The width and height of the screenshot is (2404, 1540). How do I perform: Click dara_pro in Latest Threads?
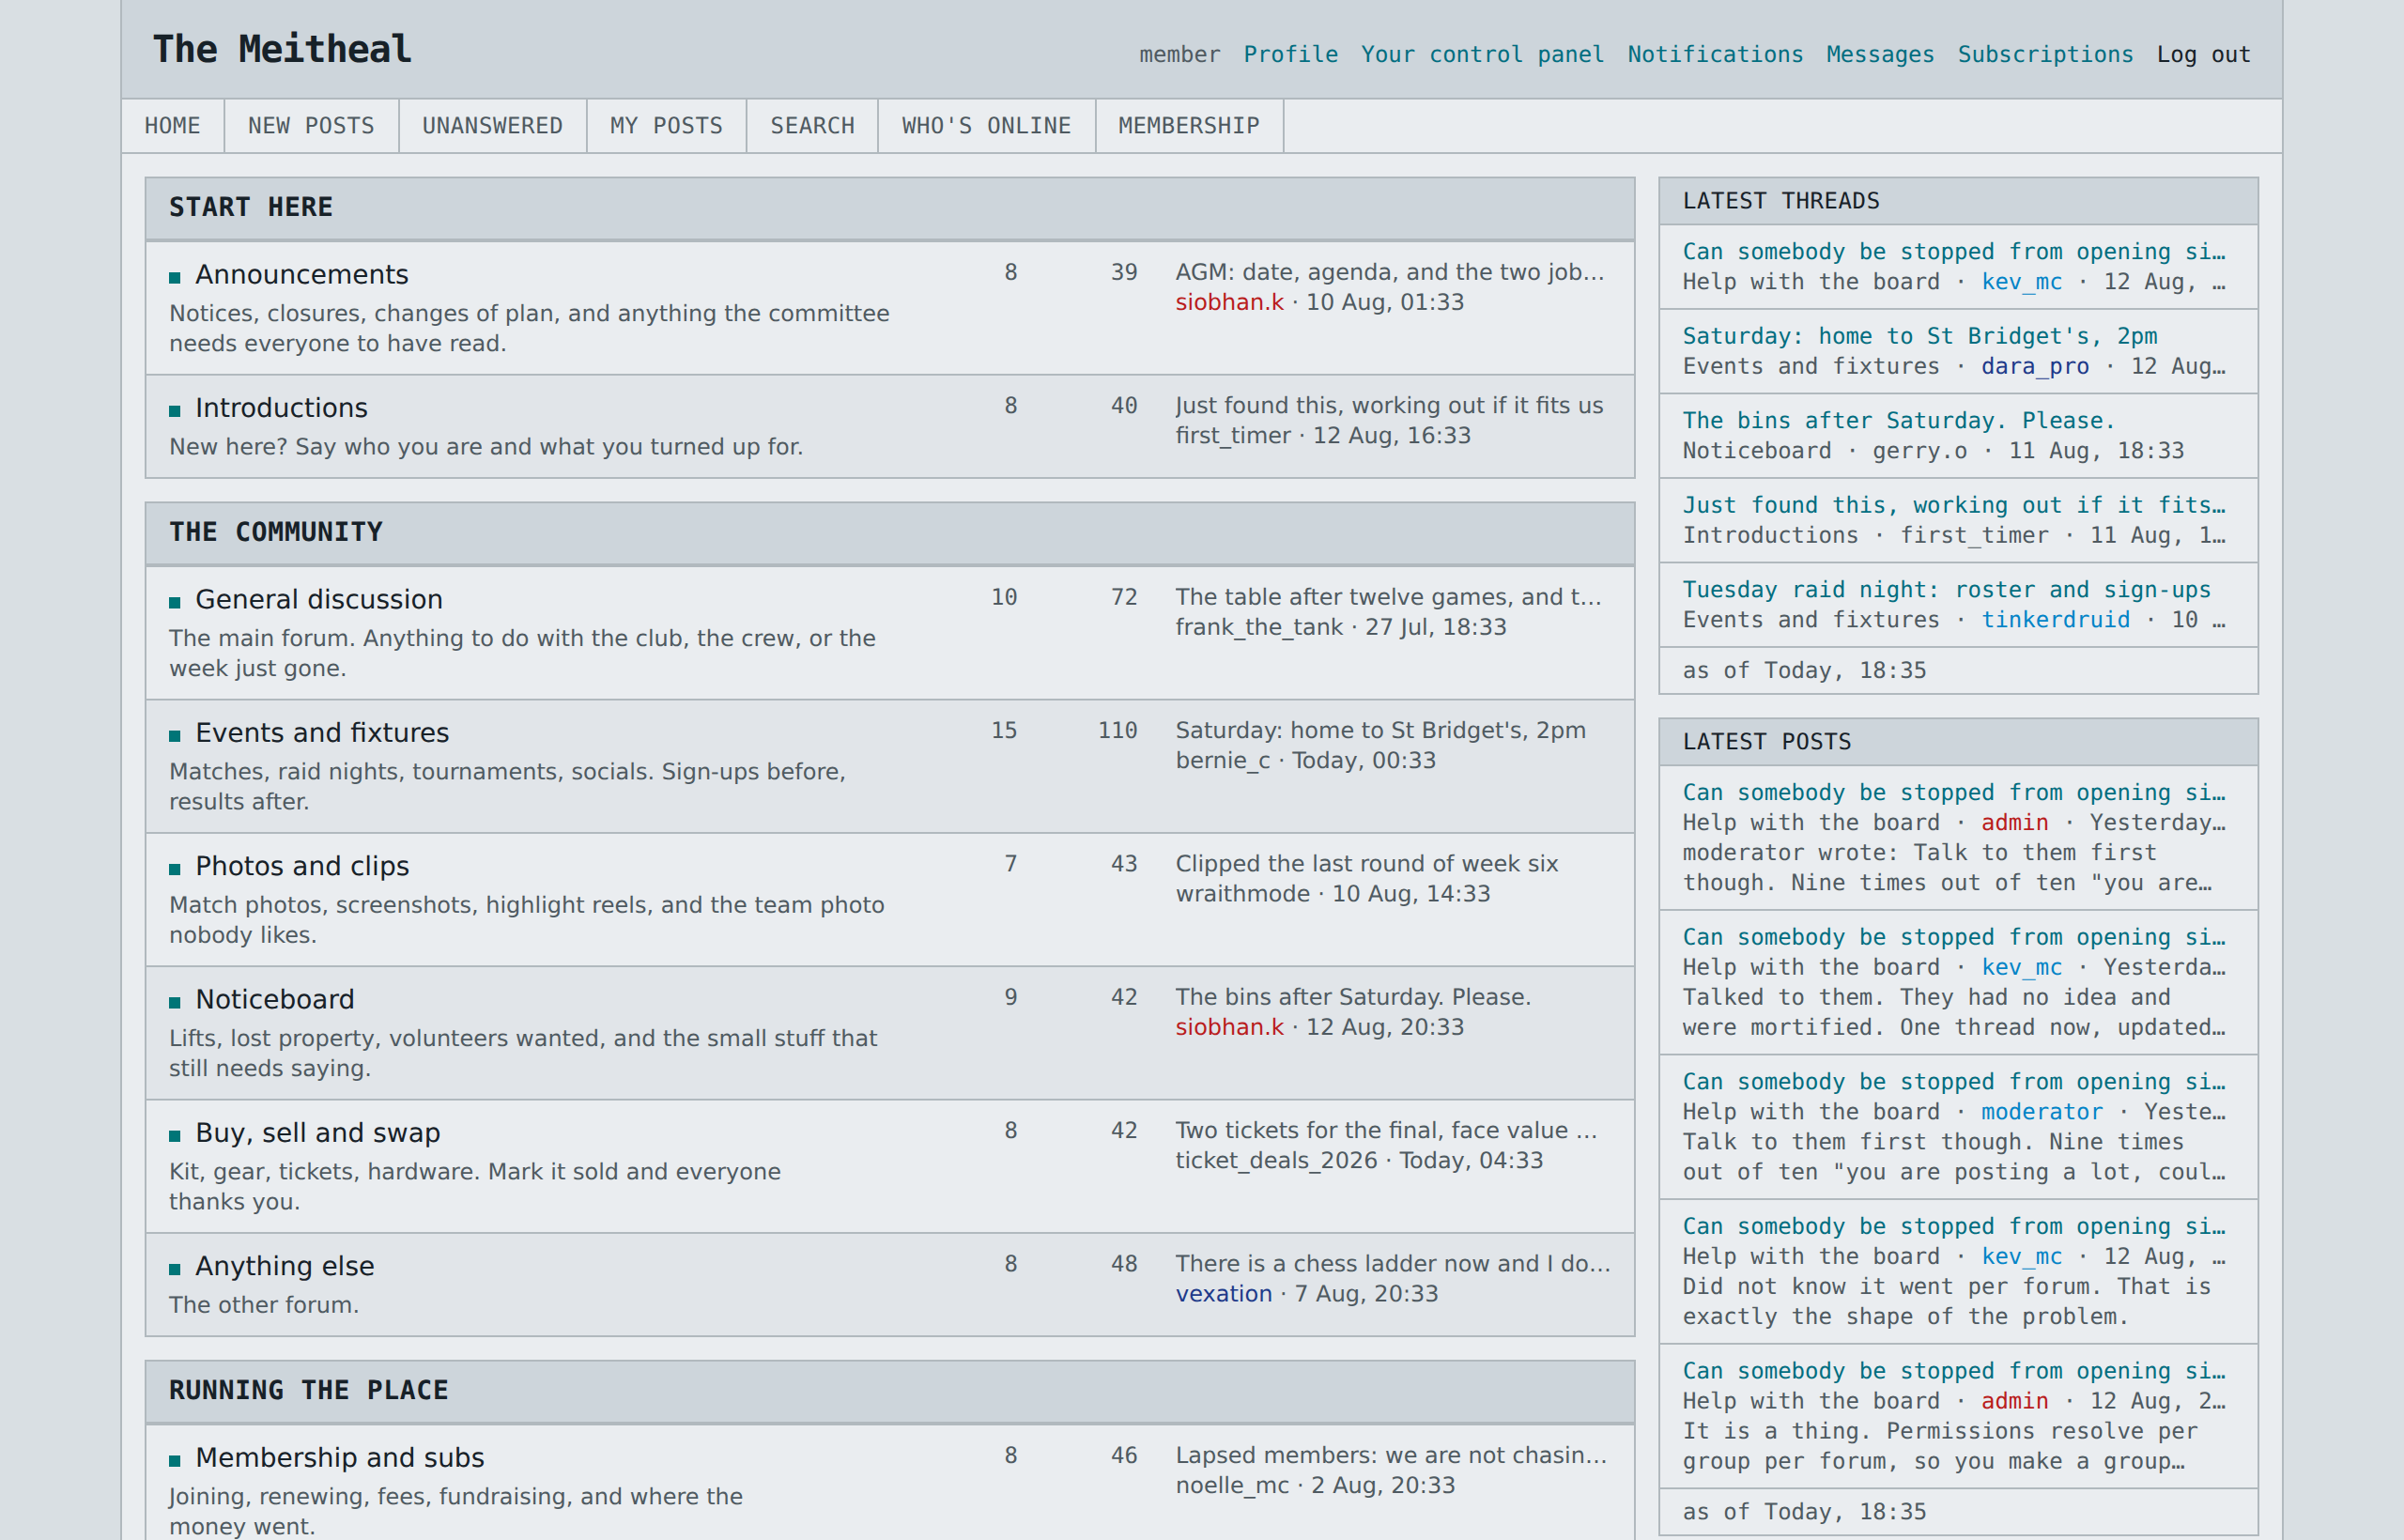click(2036, 366)
